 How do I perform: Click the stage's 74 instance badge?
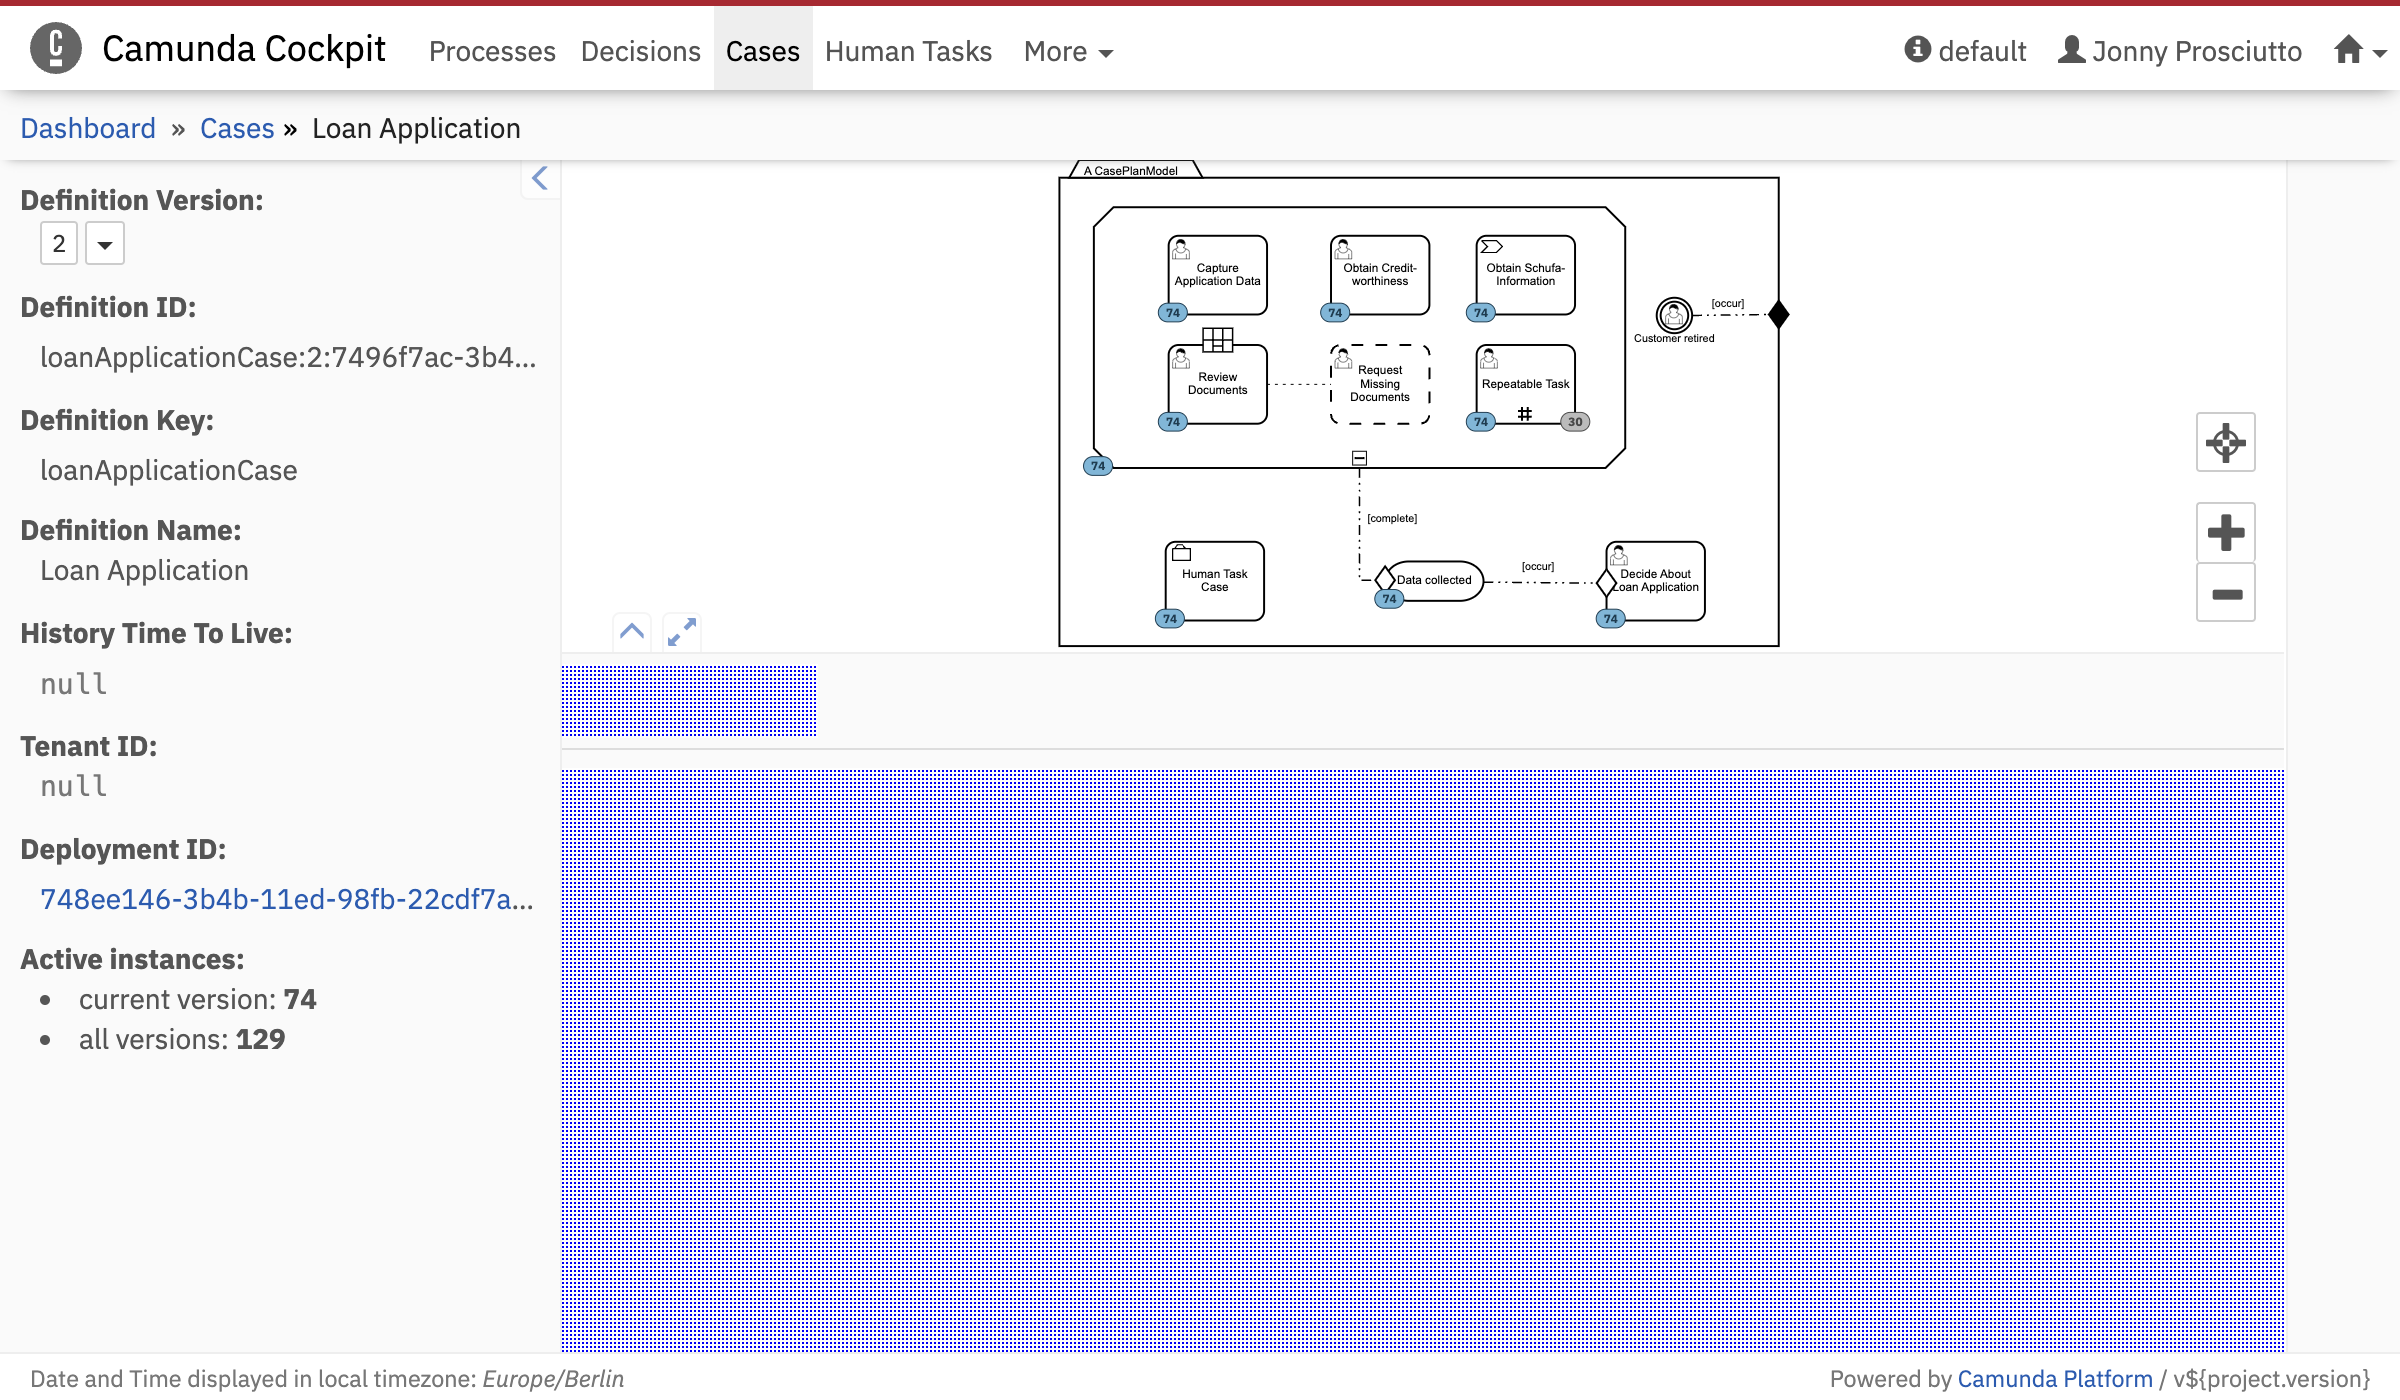1098,466
